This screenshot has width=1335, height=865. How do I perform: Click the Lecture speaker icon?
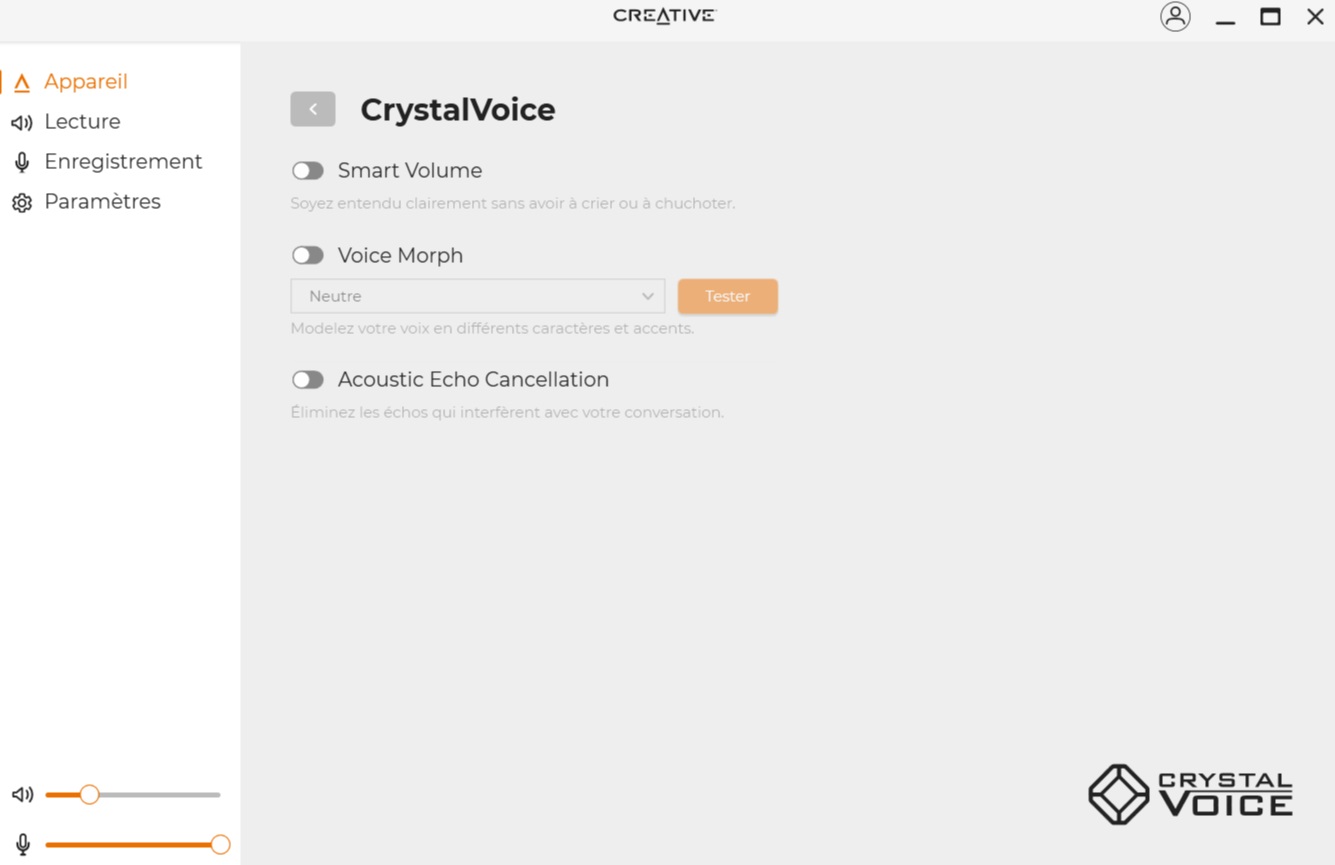(x=21, y=123)
